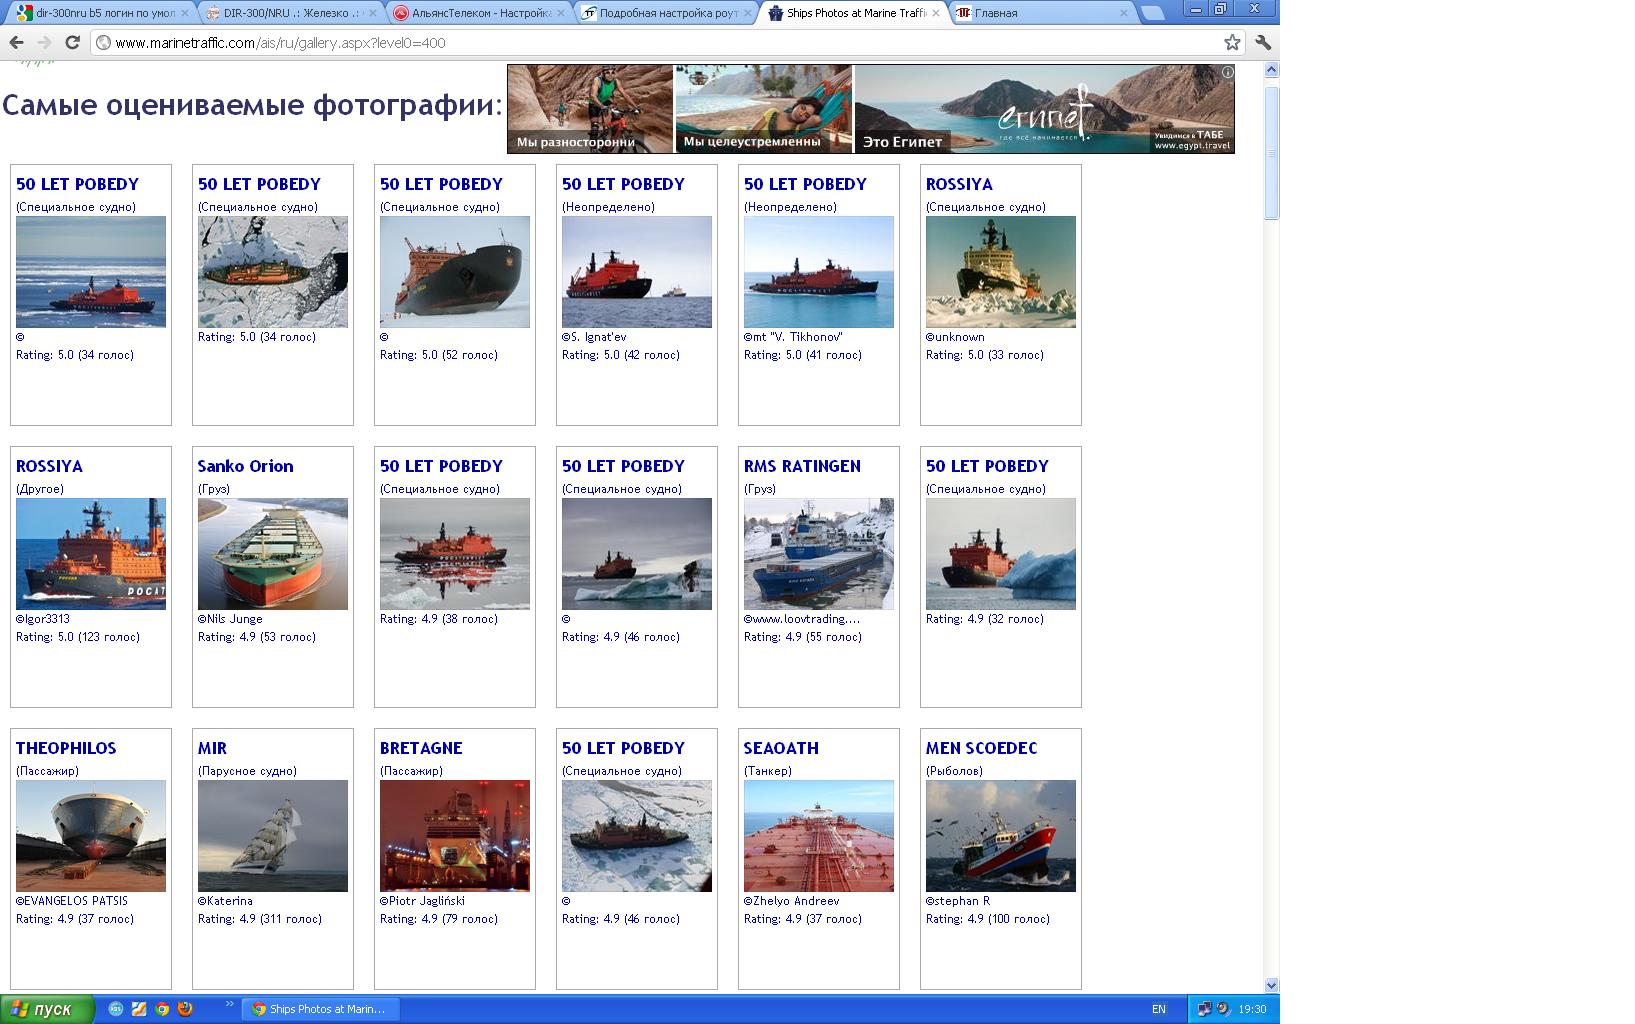Open the MIR sailing ship thumbnail
The height and width of the screenshot is (1024, 1635).
pyautogui.click(x=272, y=836)
